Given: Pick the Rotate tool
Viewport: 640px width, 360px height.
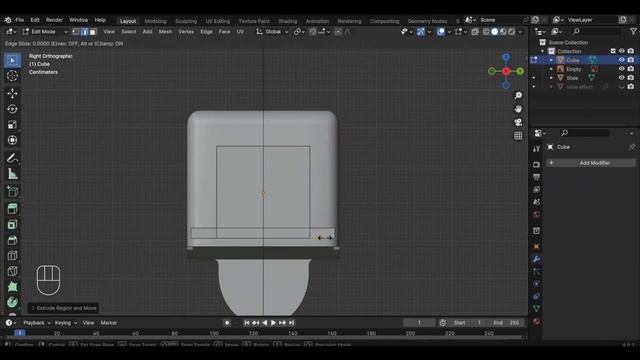Looking at the screenshot, I should 12,109.
